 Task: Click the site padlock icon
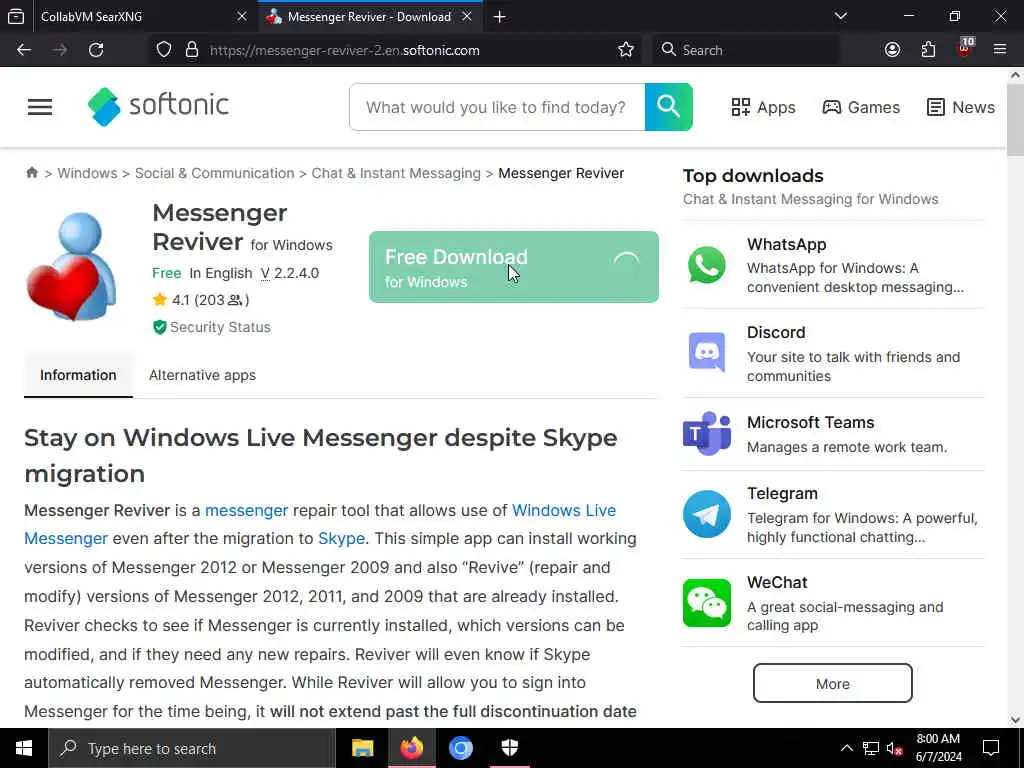pos(191,50)
